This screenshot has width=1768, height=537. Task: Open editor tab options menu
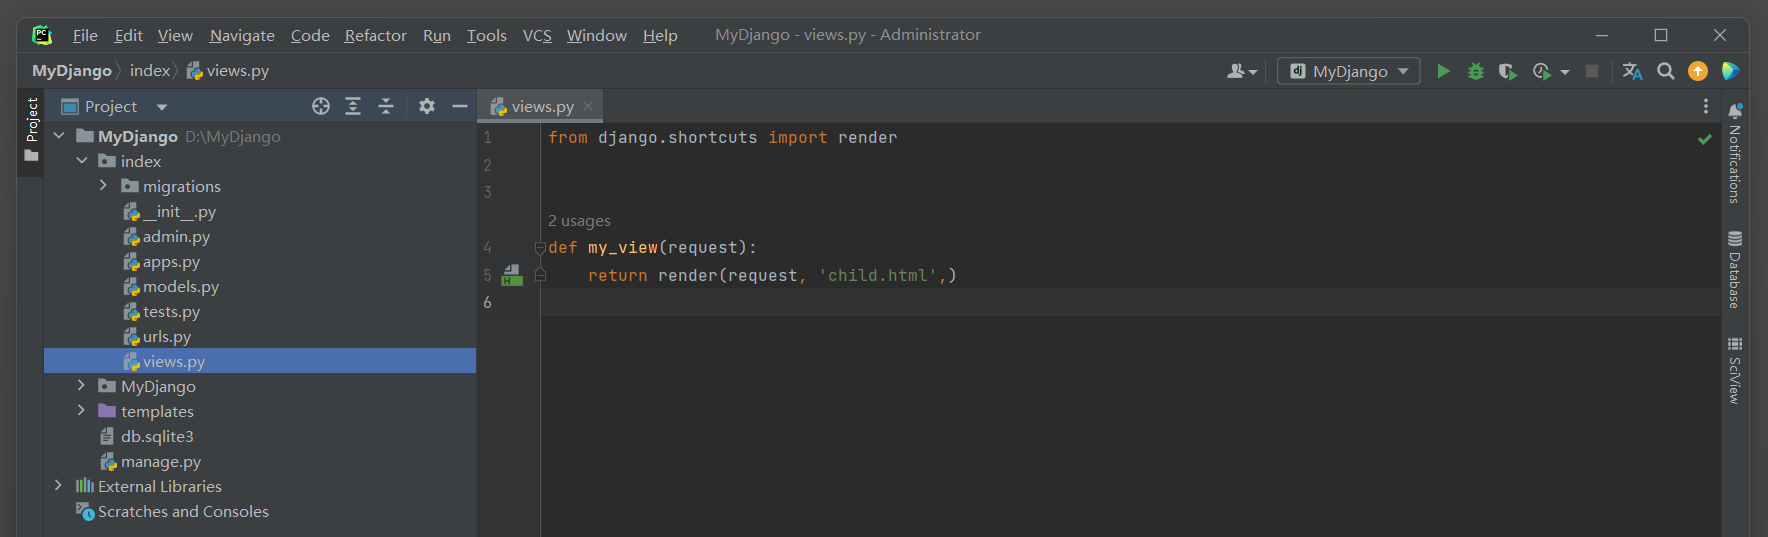1706,106
